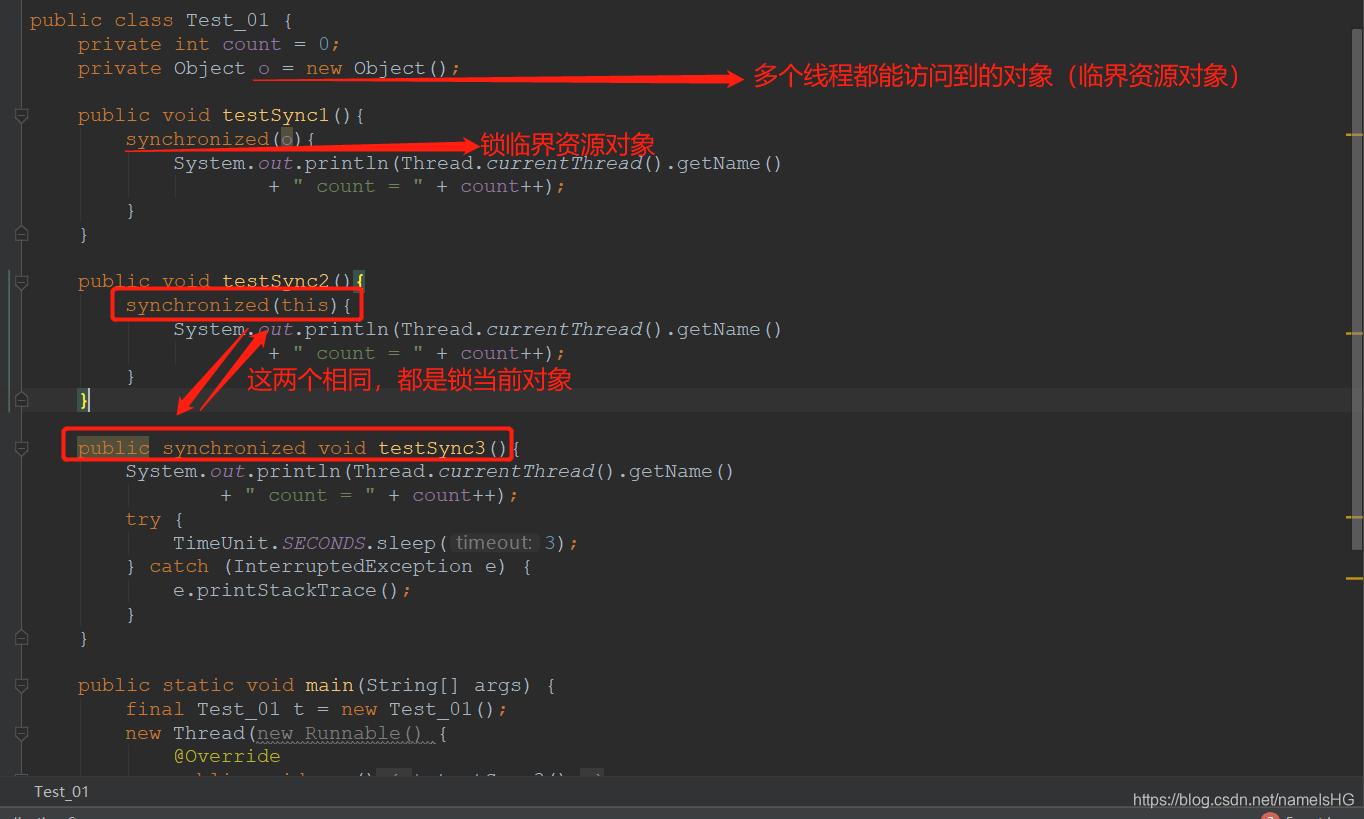Click the @Override annotation
Image resolution: width=1364 pixels, height=819 pixels.
(x=227, y=757)
